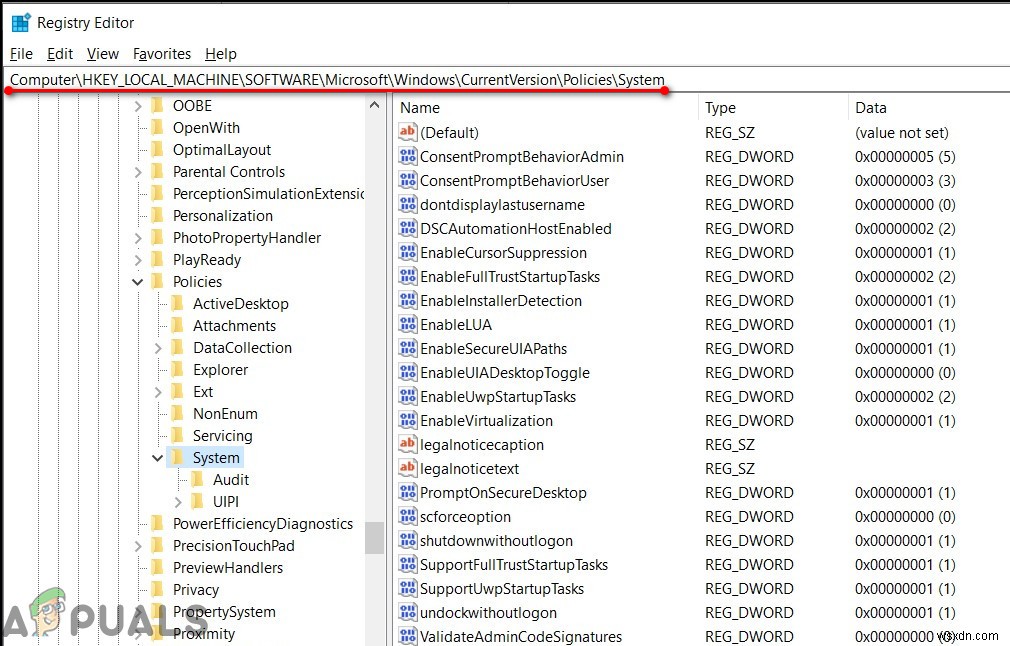Open the Edit menu
Image resolution: width=1010 pixels, height=646 pixels.
tap(60, 53)
